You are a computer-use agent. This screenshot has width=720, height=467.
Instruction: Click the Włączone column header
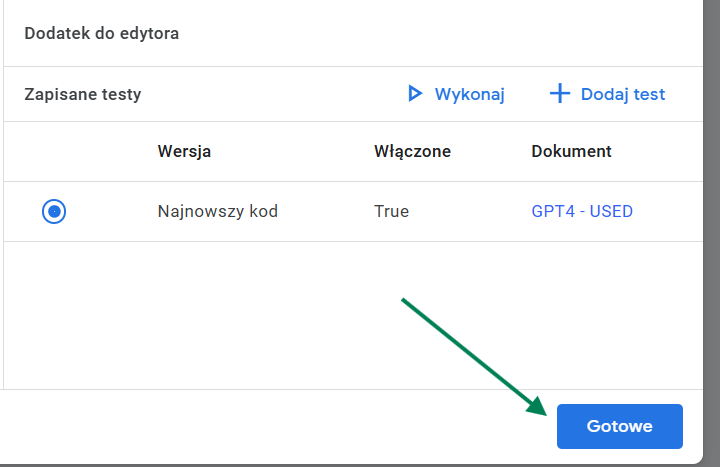412,151
